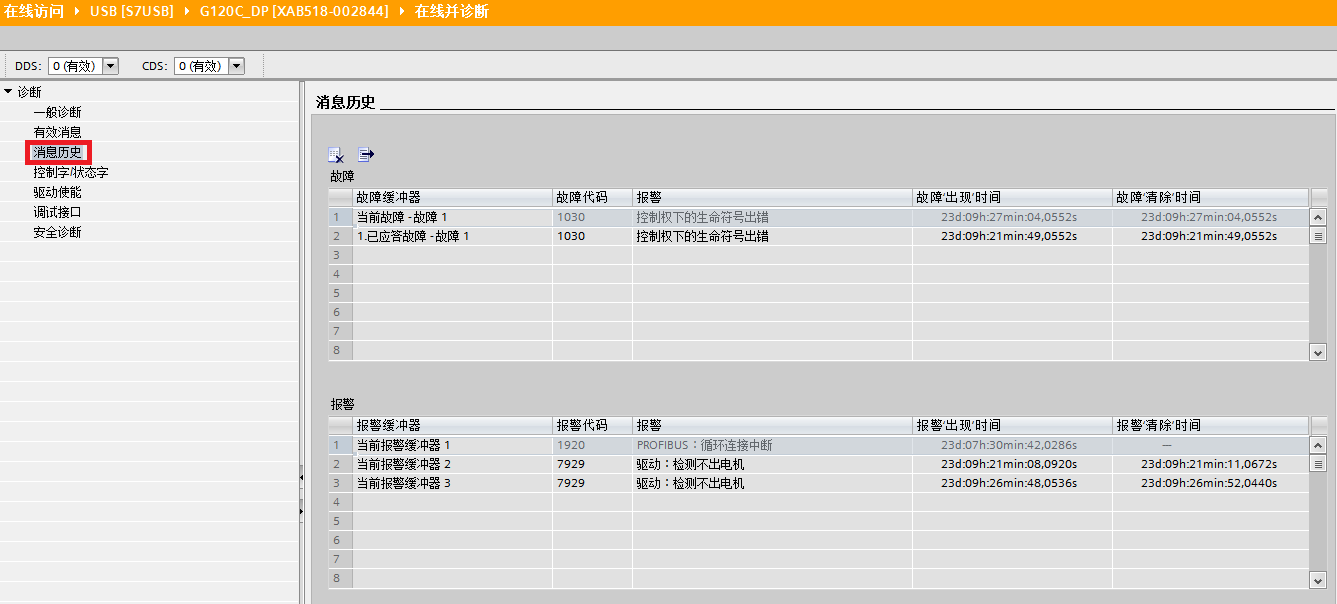
Task: Click the 控制权下的生命符号出错 text in fault row 2
Action: [x=702, y=236]
